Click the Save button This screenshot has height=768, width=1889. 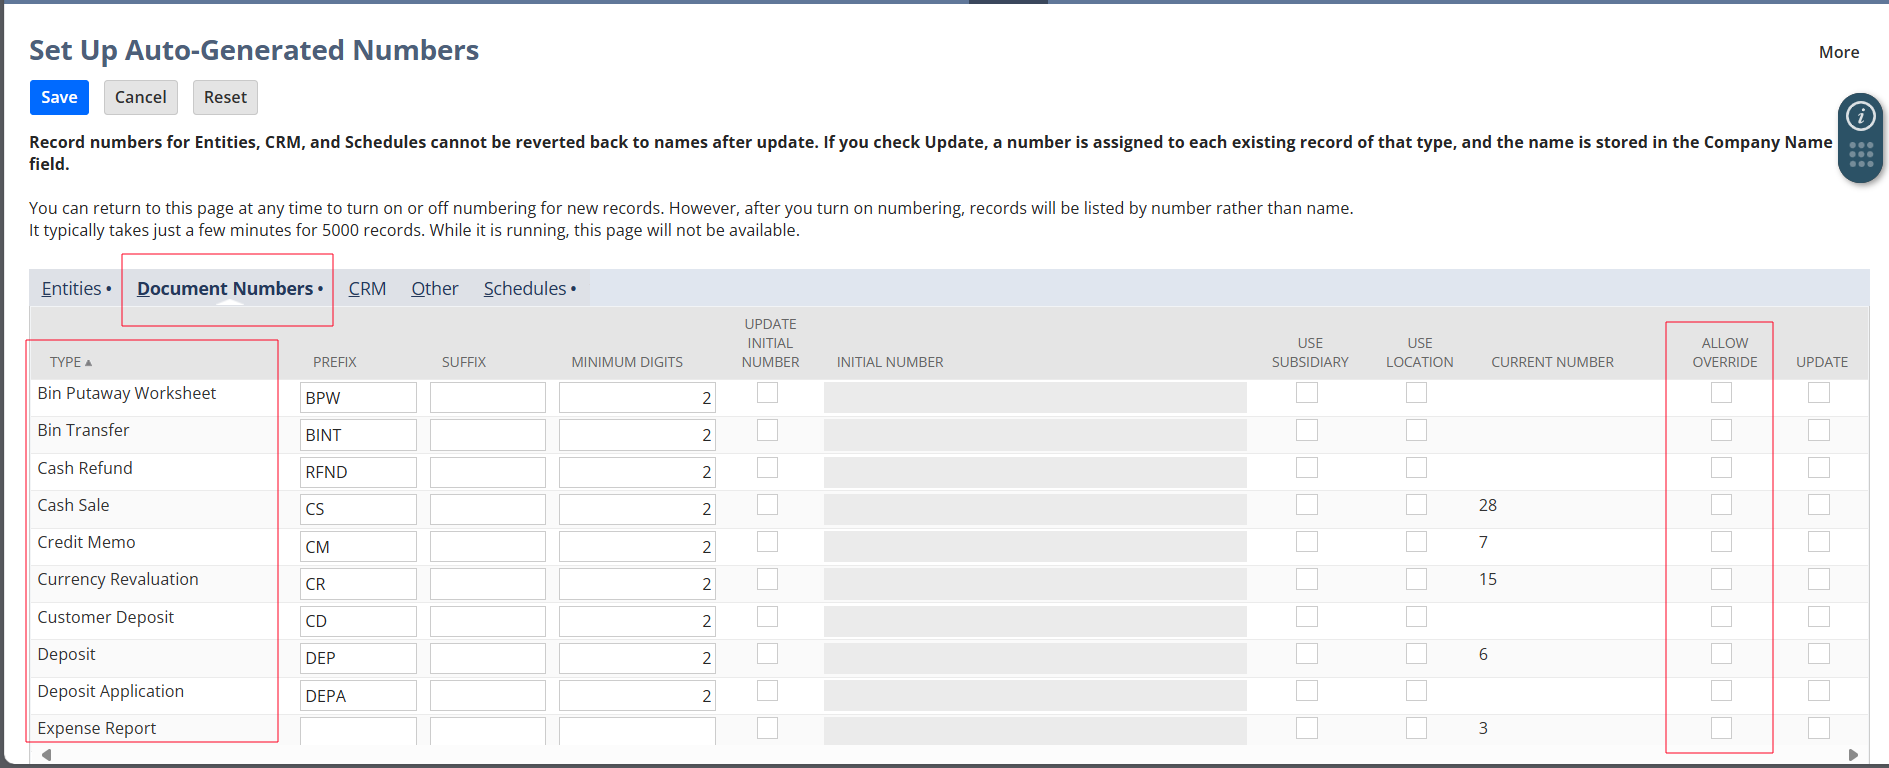(x=59, y=97)
